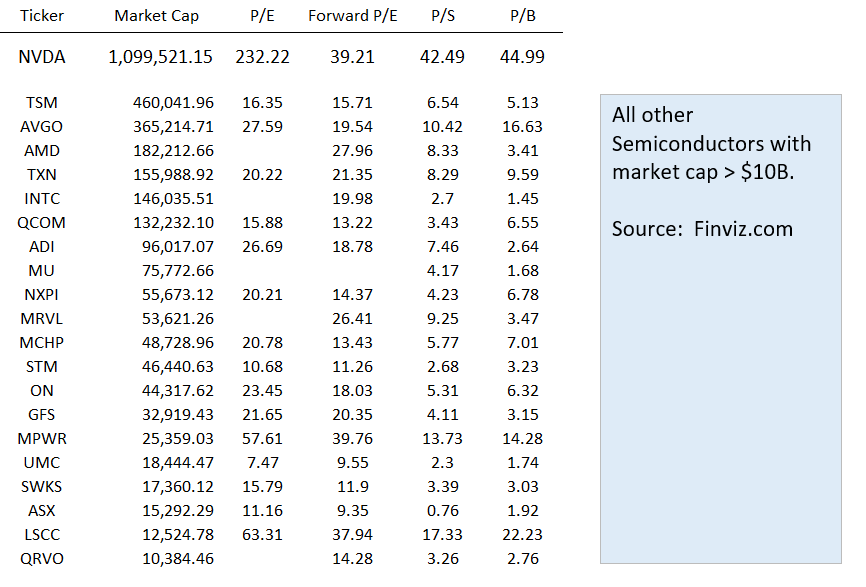866x587 pixels.
Task: Click the blue semiconductors note text box
Action: click(720, 400)
